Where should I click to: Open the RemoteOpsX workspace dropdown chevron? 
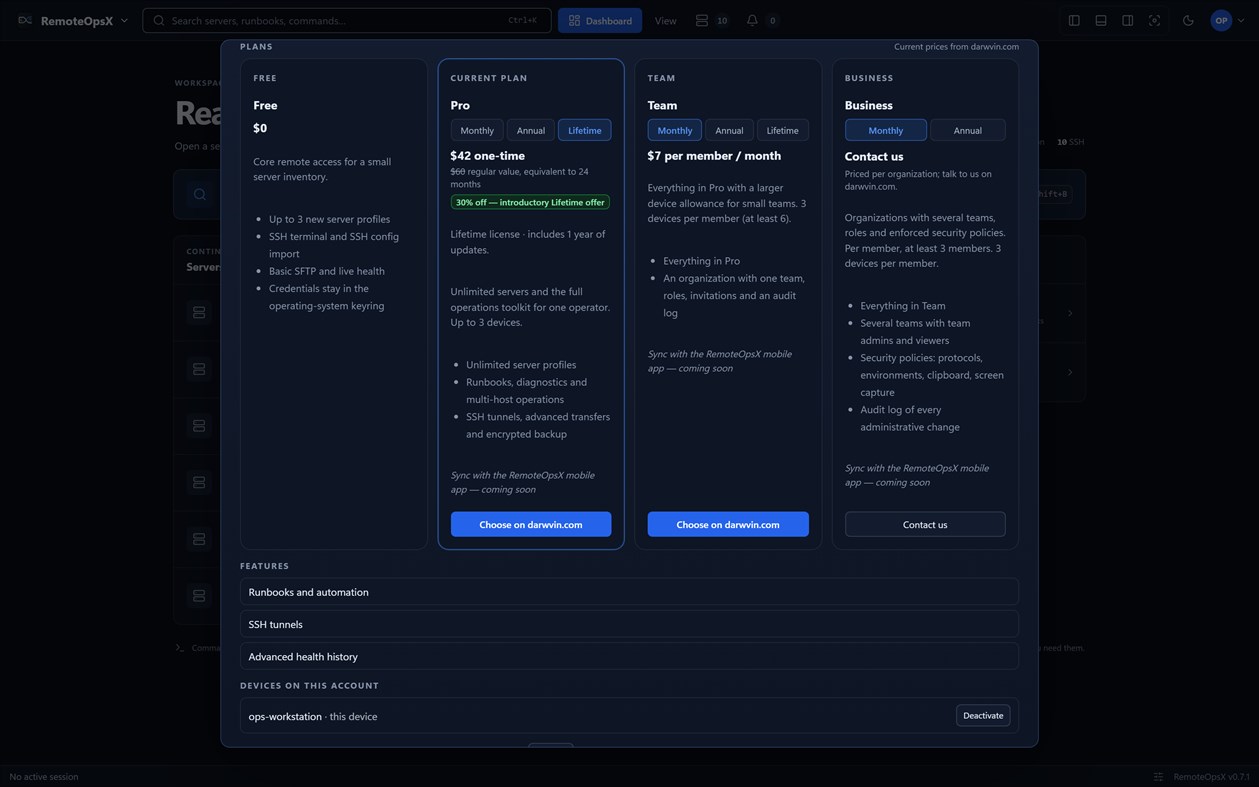point(124,20)
